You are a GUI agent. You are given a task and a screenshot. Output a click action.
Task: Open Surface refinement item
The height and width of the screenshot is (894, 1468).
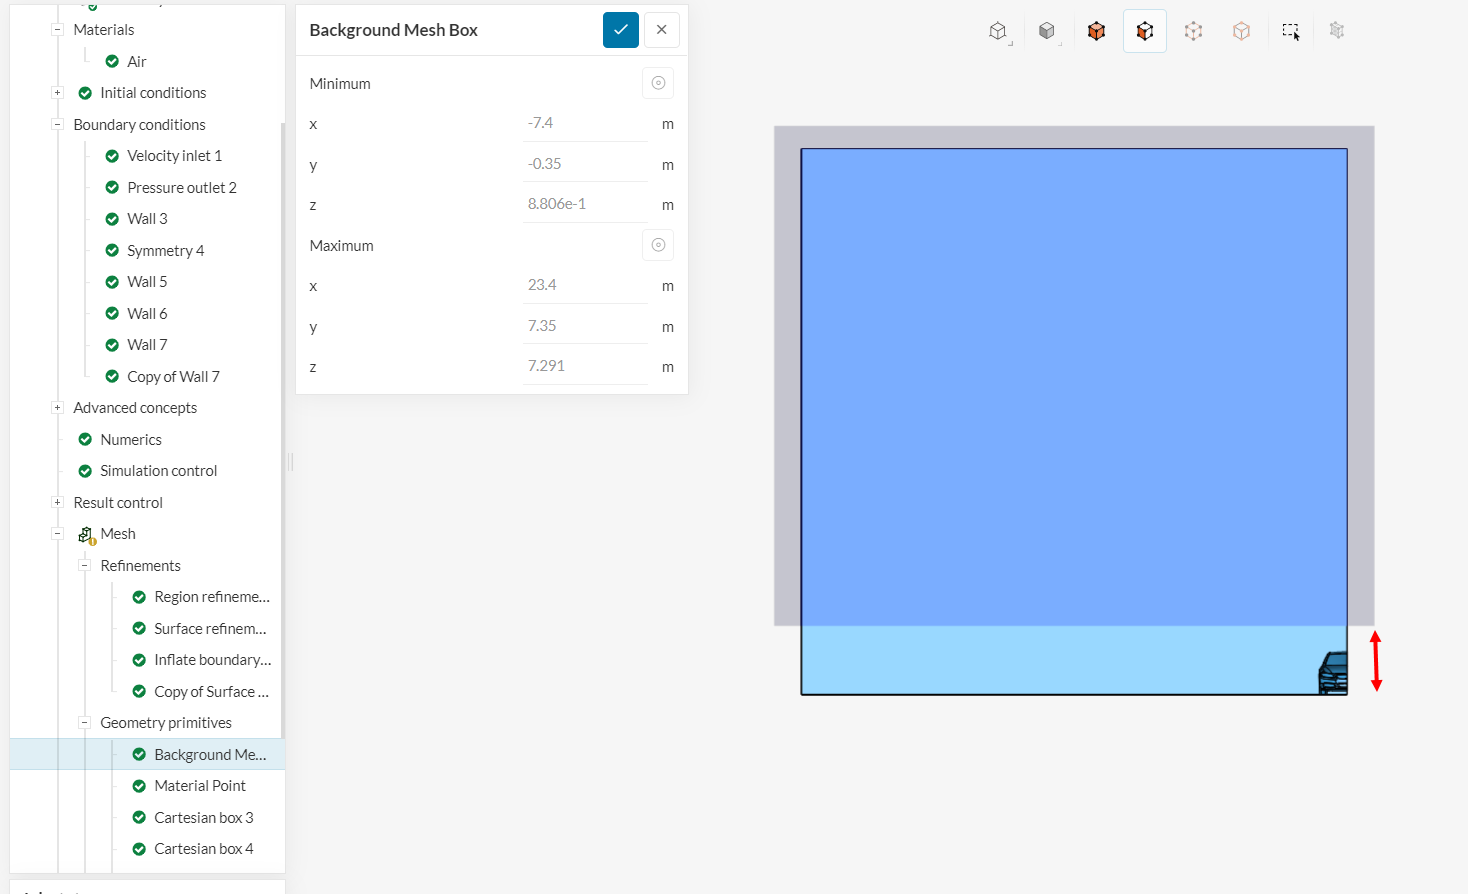(x=210, y=629)
